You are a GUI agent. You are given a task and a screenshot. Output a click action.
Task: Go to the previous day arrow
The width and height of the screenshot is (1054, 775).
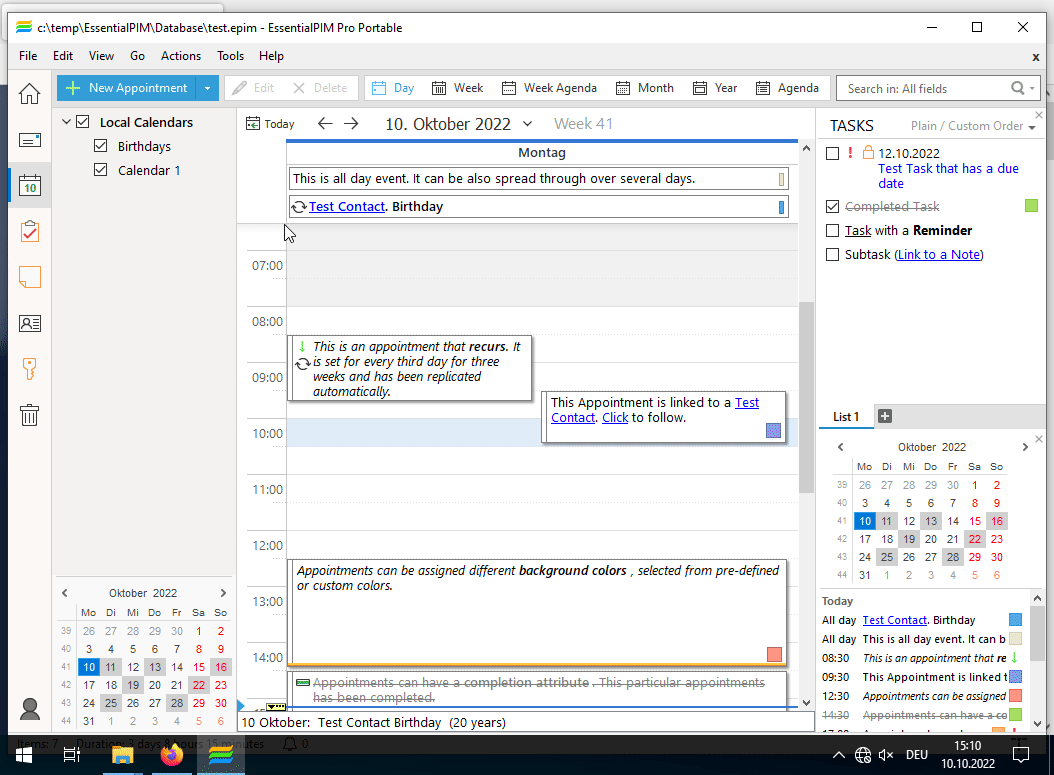click(x=325, y=124)
